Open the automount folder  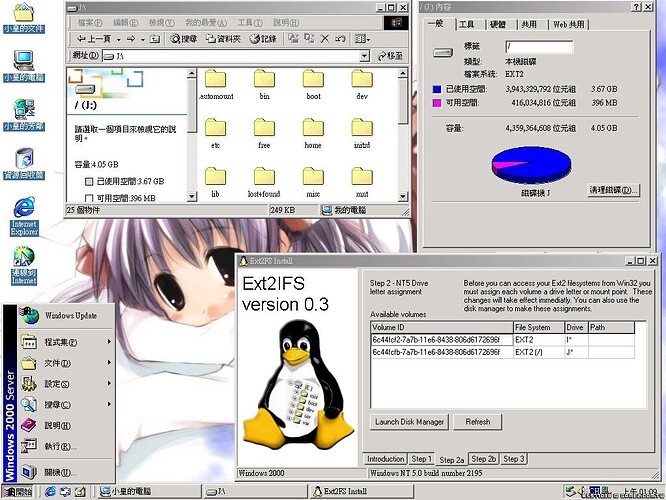tap(216, 85)
